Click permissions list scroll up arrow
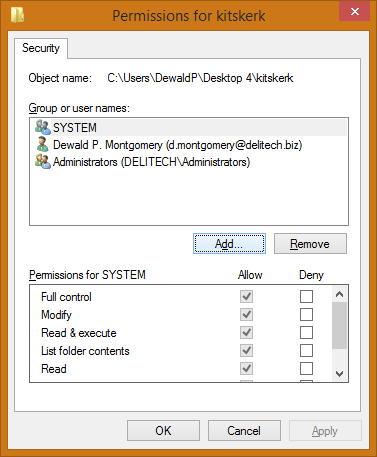377x457 pixels. (x=339, y=294)
